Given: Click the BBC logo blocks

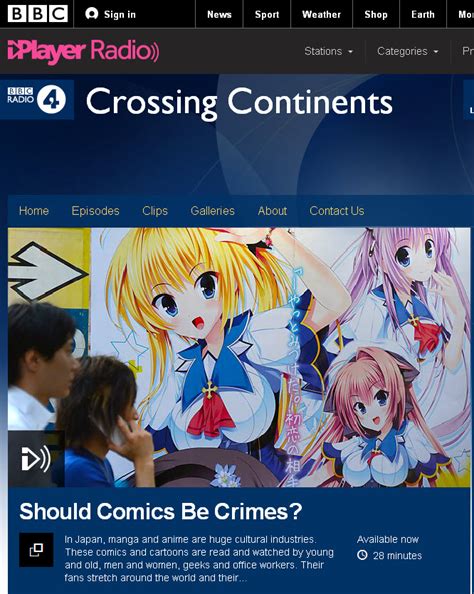Looking at the screenshot, I should click(x=38, y=14).
